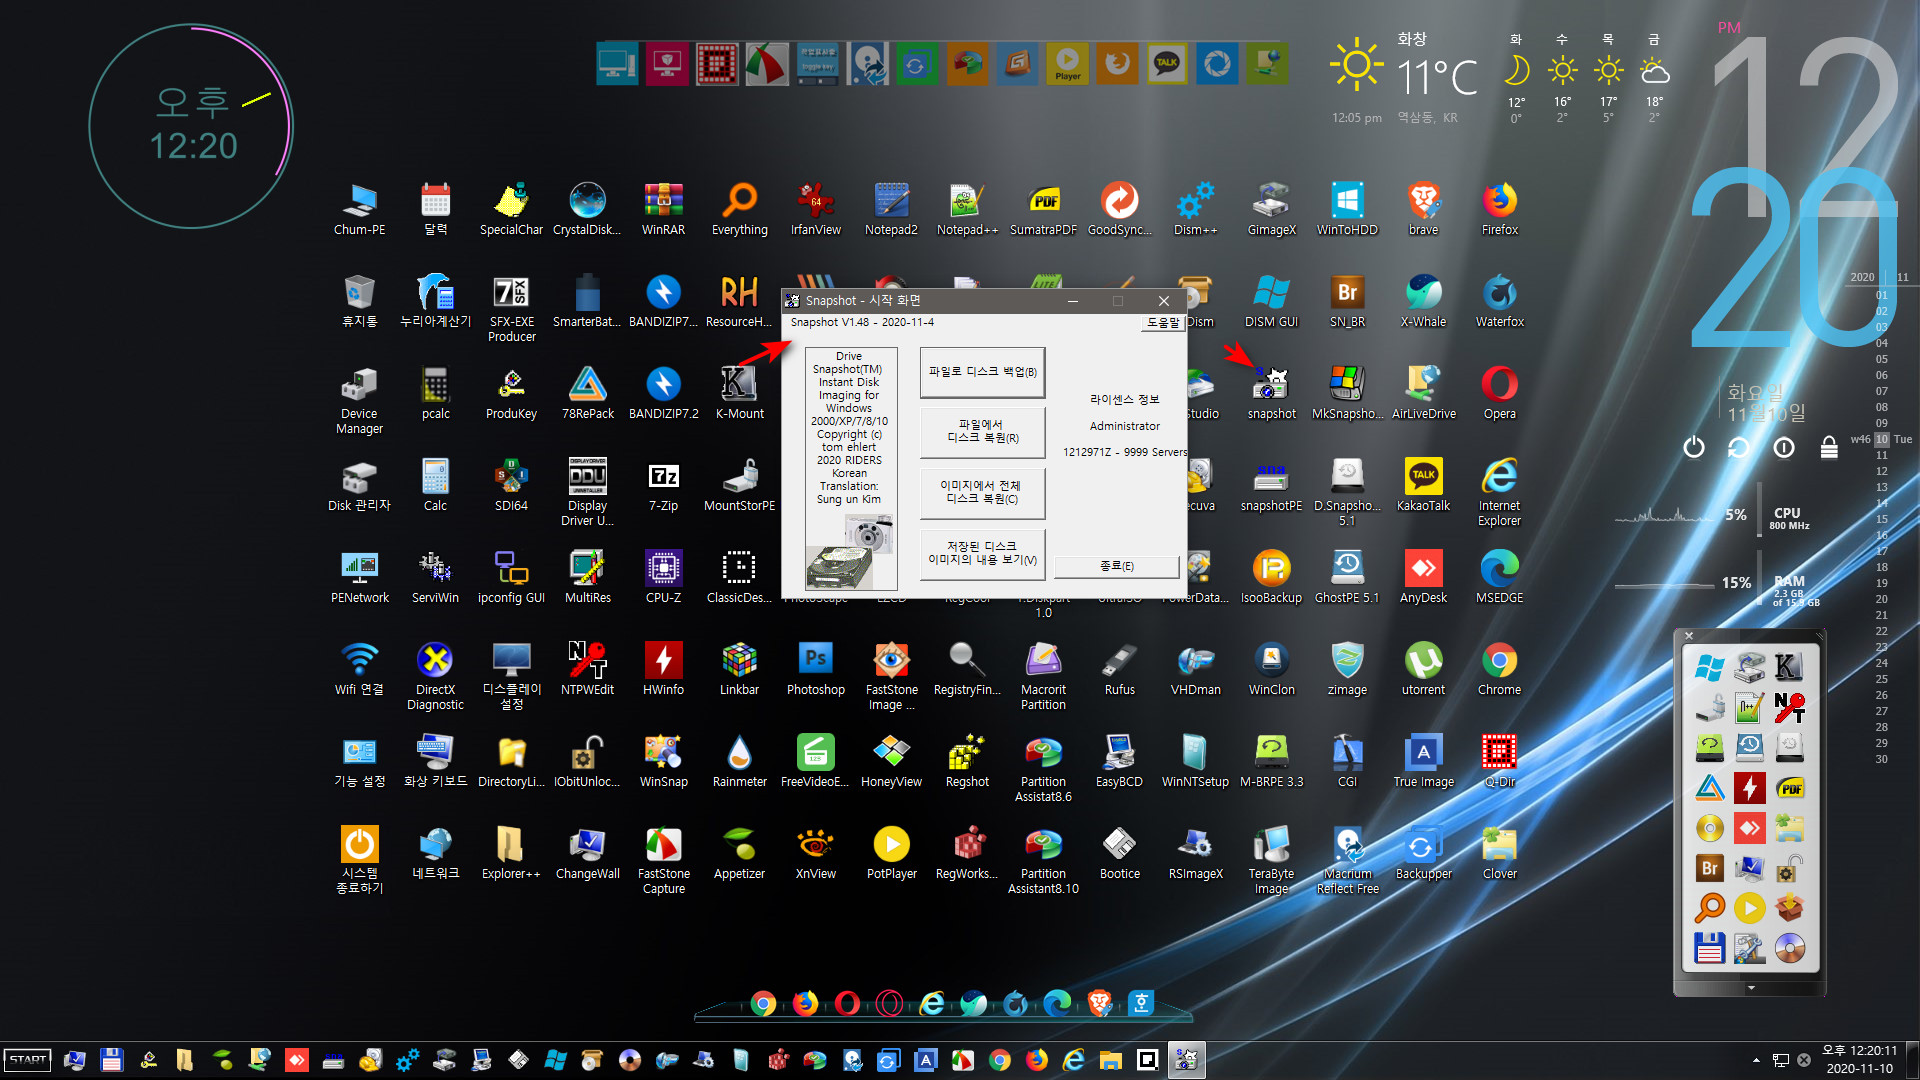Open the snapshot desktop icon
1920x1080 pixels.
click(x=1271, y=393)
